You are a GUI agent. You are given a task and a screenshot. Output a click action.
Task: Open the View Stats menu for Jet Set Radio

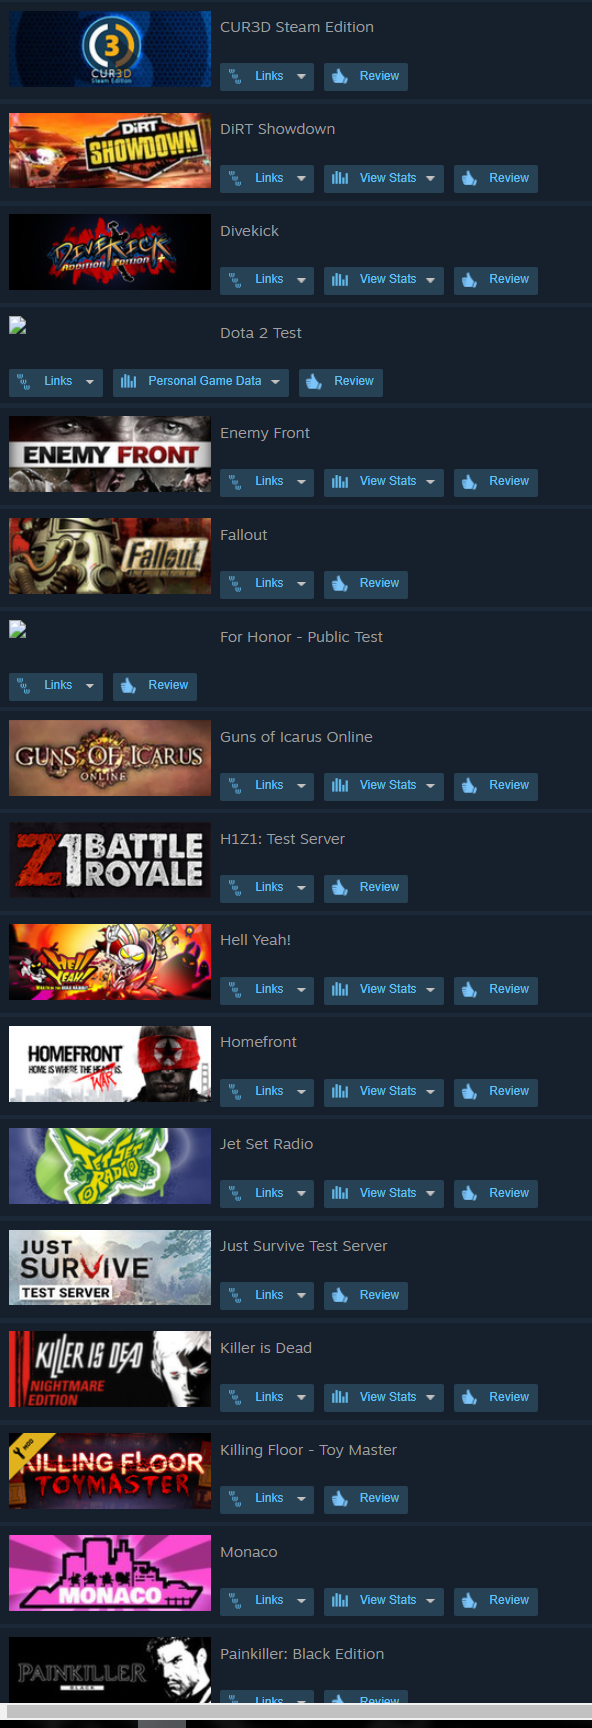coord(384,1194)
